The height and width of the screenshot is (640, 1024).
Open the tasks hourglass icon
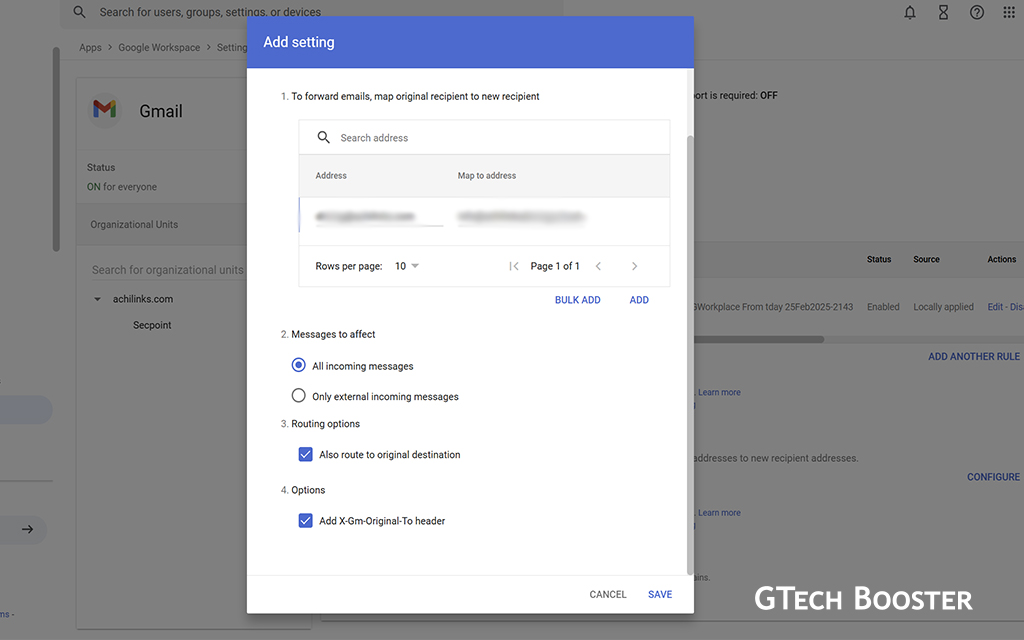pyautogui.click(x=943, y=13)
